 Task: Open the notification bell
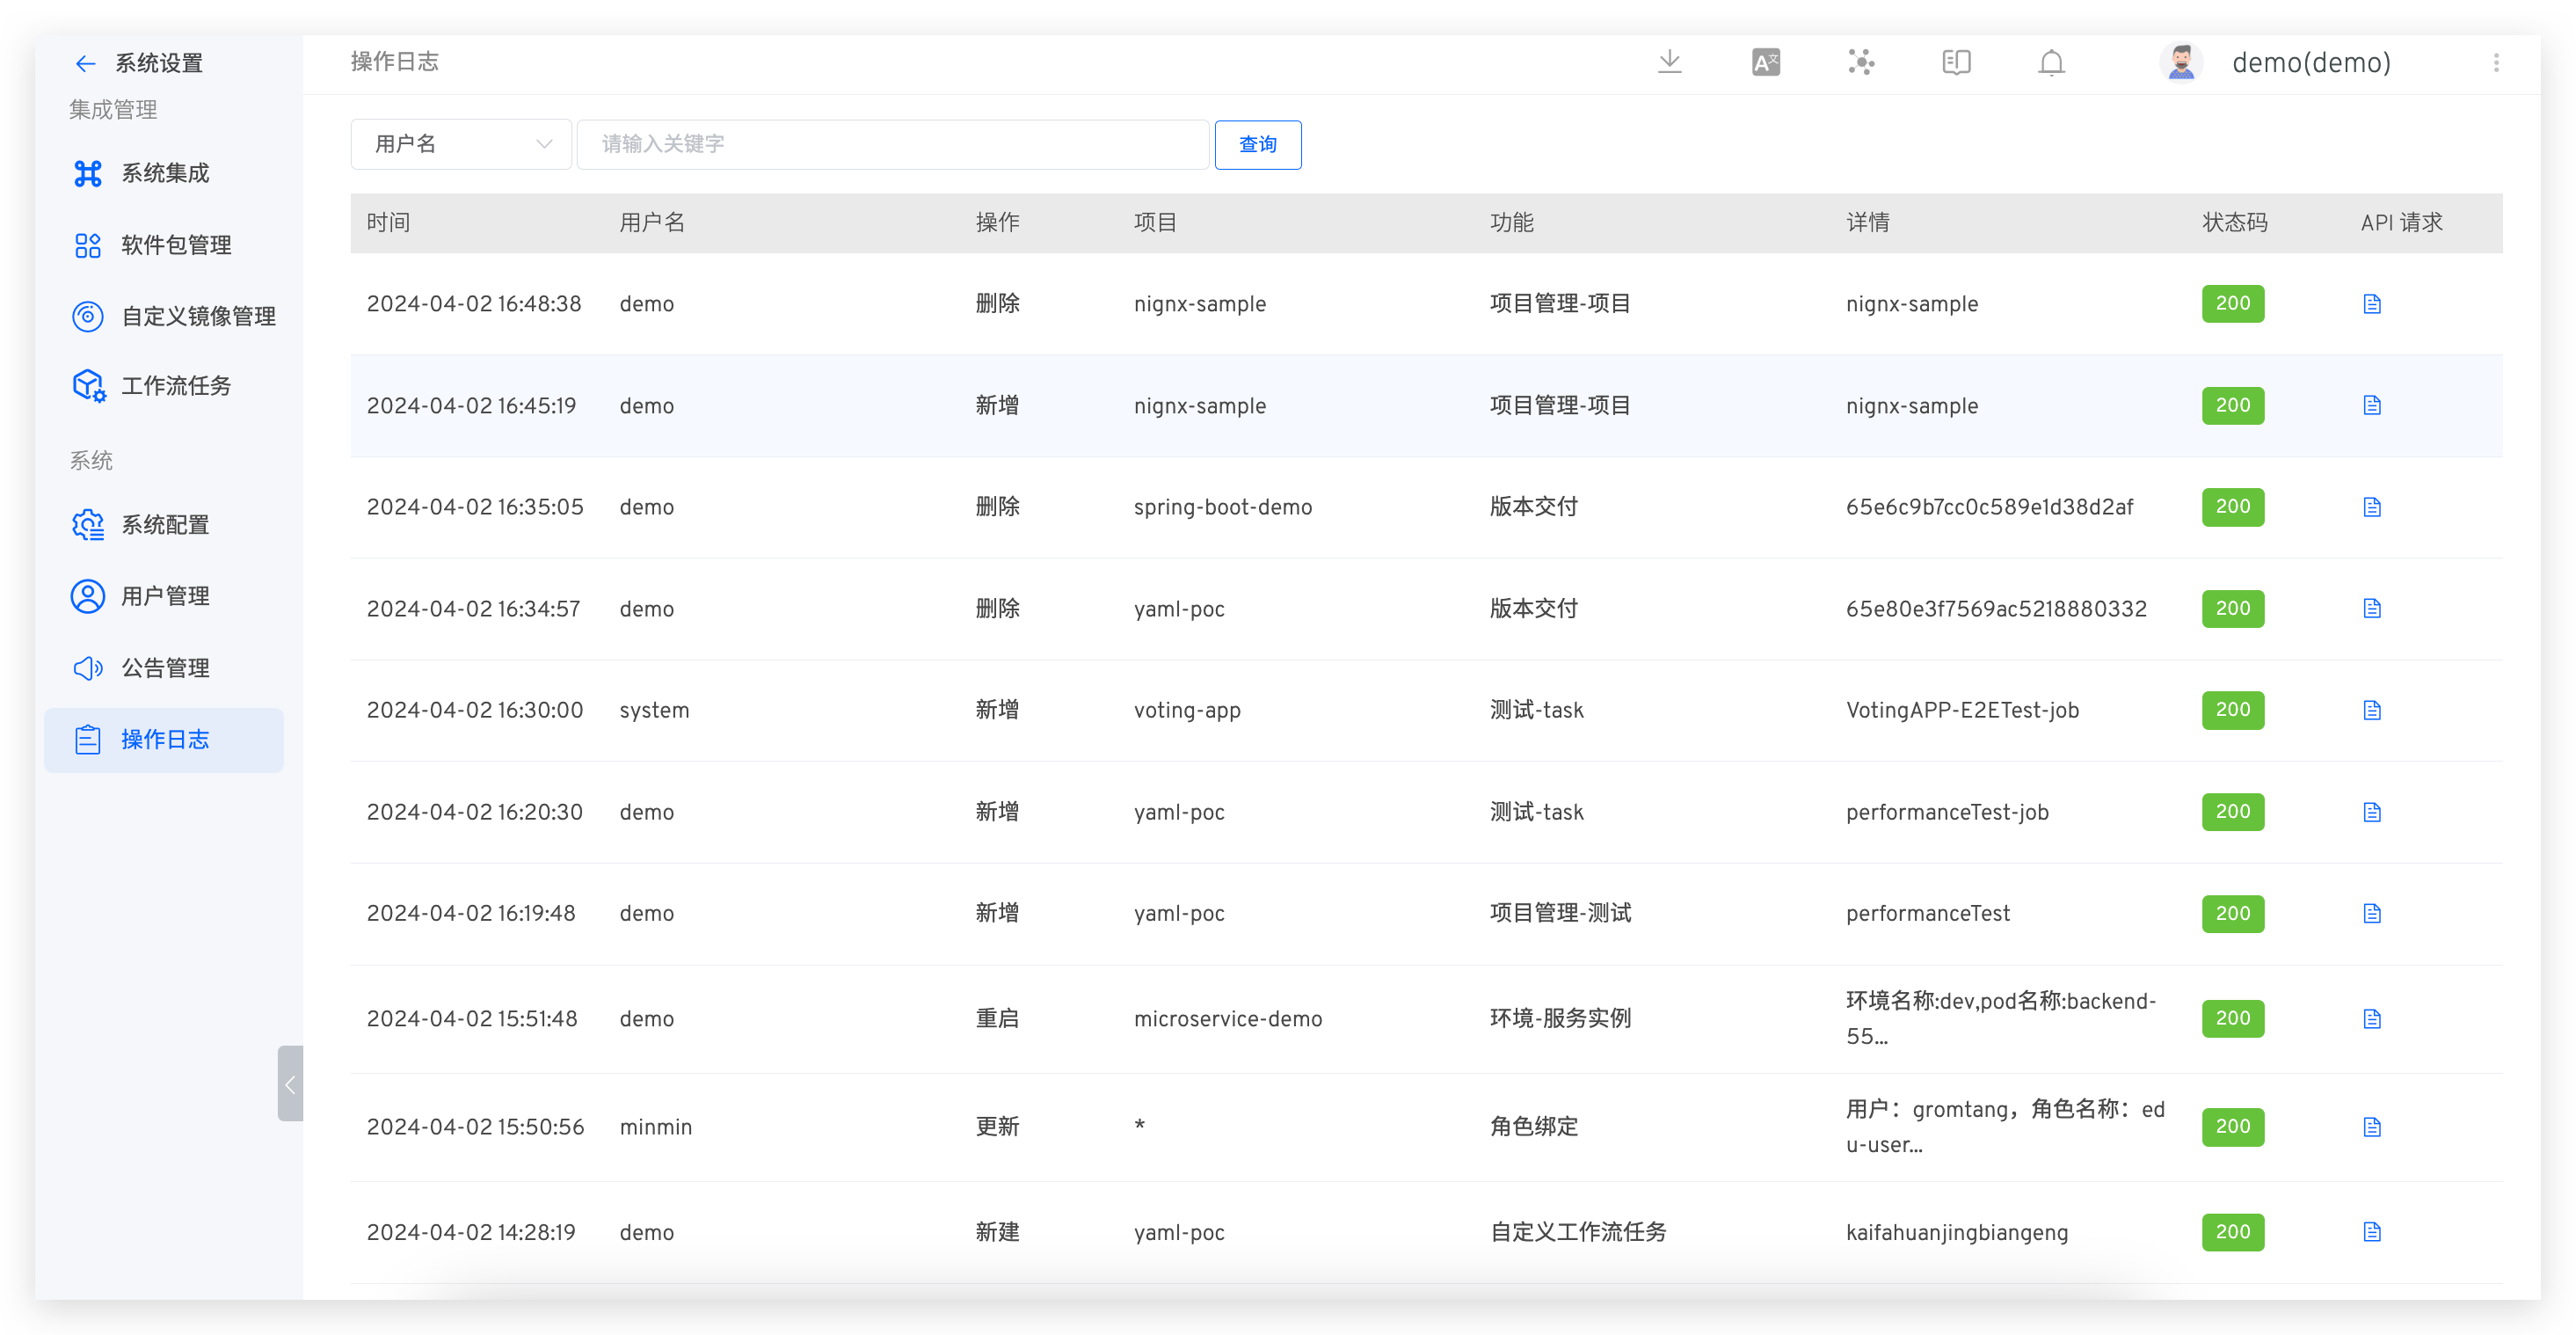2051,62
